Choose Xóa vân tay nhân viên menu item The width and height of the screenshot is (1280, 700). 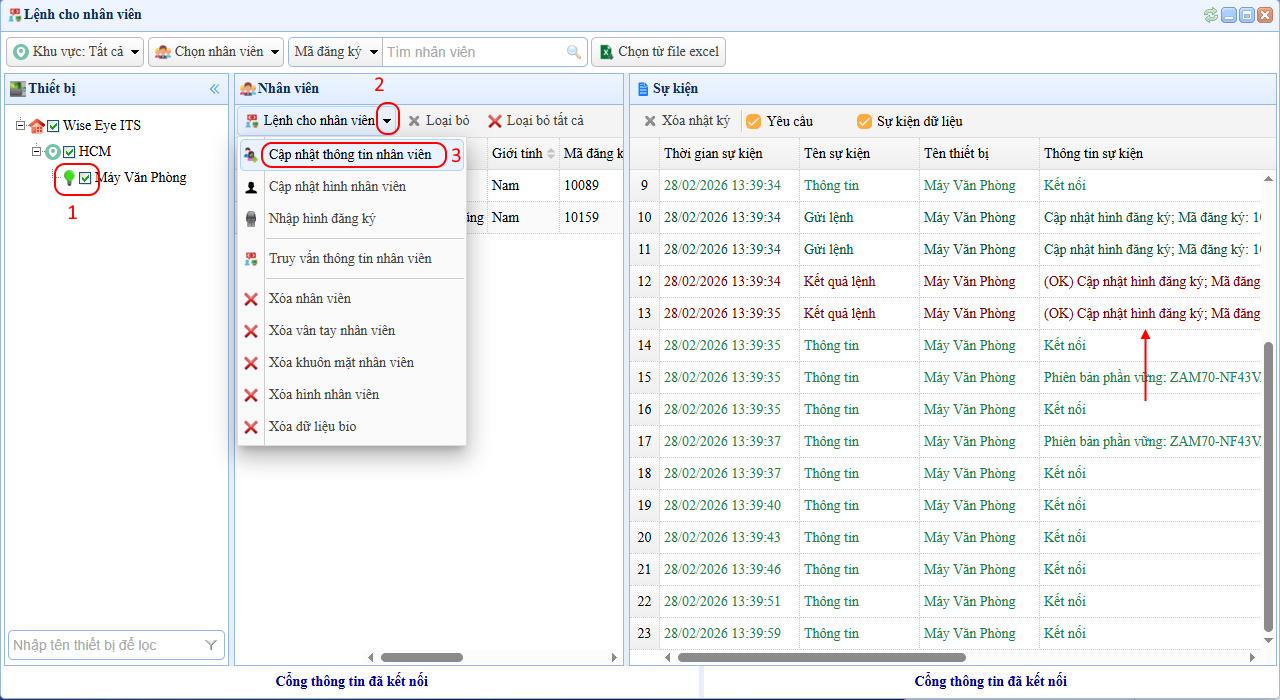pyautogui.click(x=331, y=331)
